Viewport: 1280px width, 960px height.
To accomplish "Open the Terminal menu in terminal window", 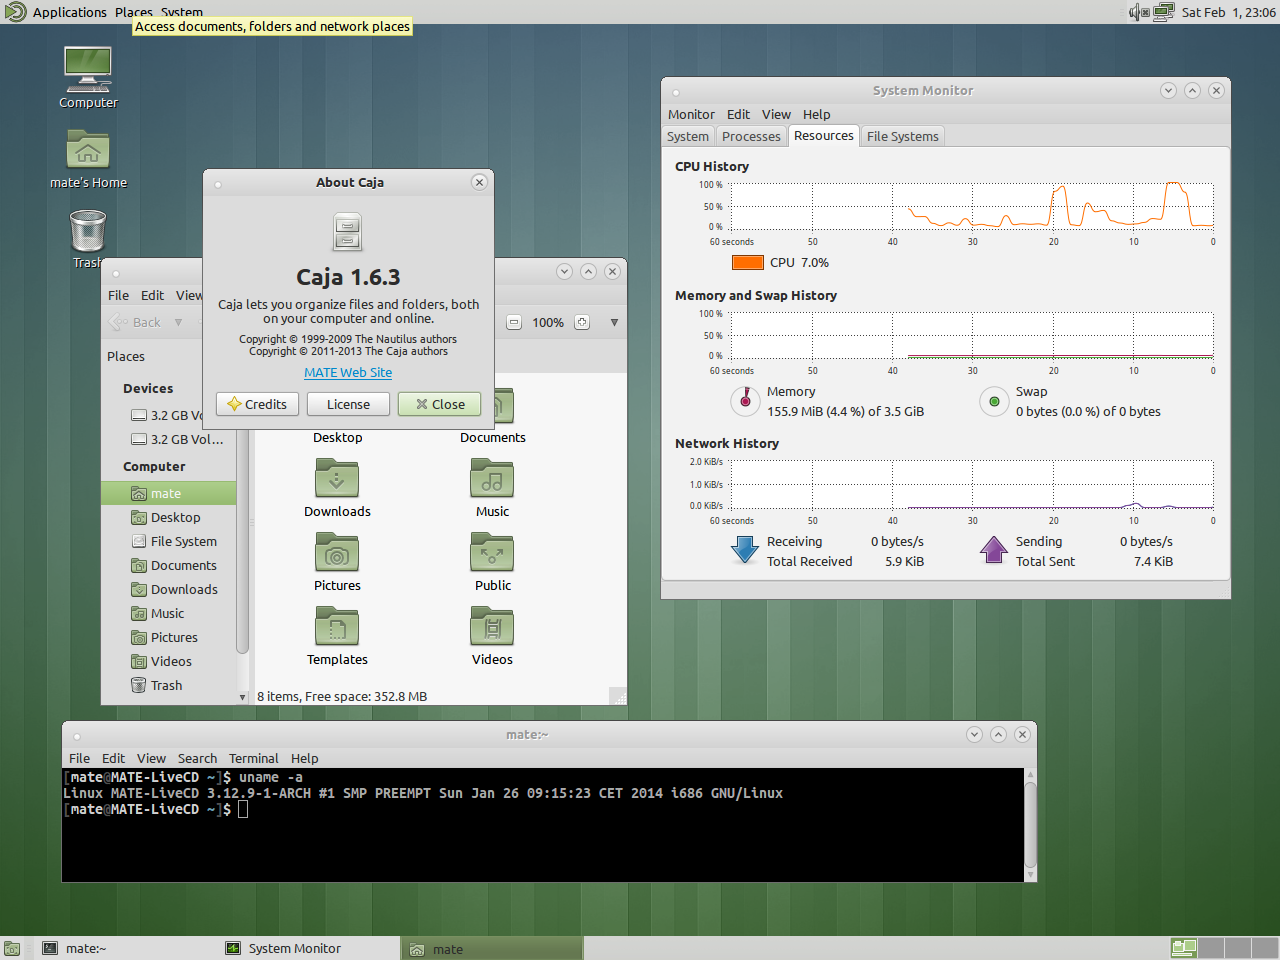I will pos(253,758).
